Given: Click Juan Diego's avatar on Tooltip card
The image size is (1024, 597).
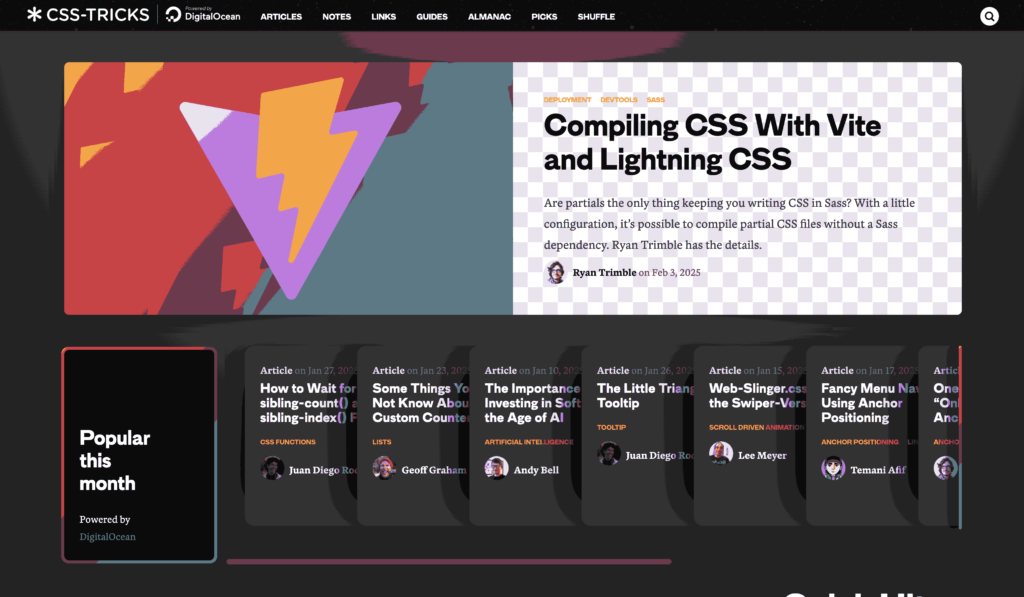Looking at the screenshot, I should (609, 453).
